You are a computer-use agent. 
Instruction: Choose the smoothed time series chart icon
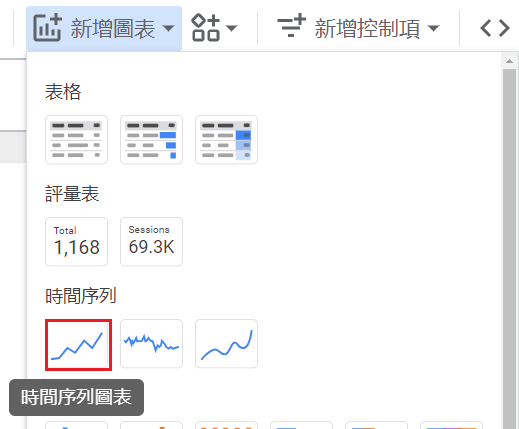(x=226, y=344)
